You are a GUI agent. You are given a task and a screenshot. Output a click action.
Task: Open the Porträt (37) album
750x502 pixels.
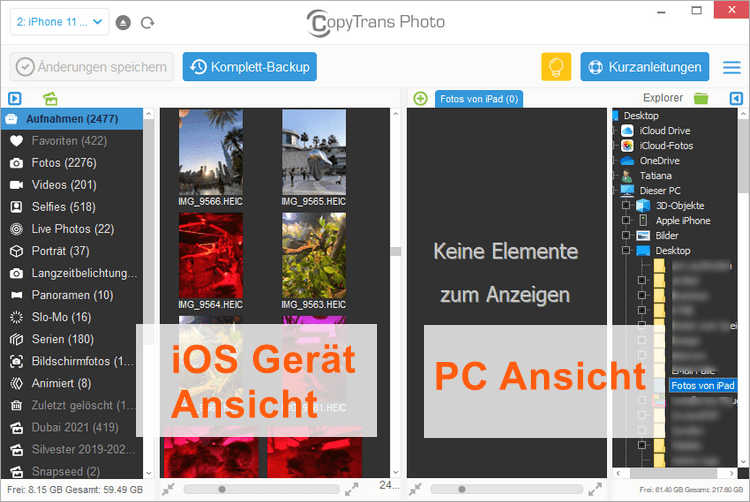72,251
